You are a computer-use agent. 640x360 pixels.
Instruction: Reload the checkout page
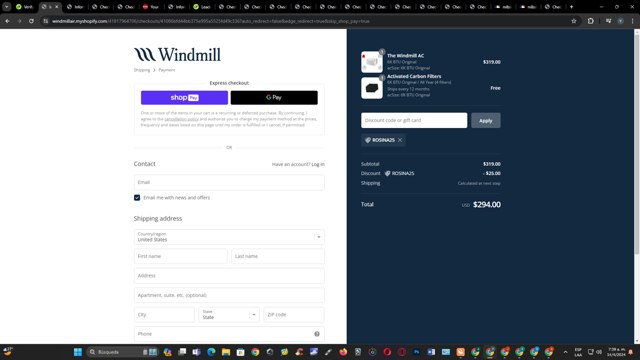point(31,21)
